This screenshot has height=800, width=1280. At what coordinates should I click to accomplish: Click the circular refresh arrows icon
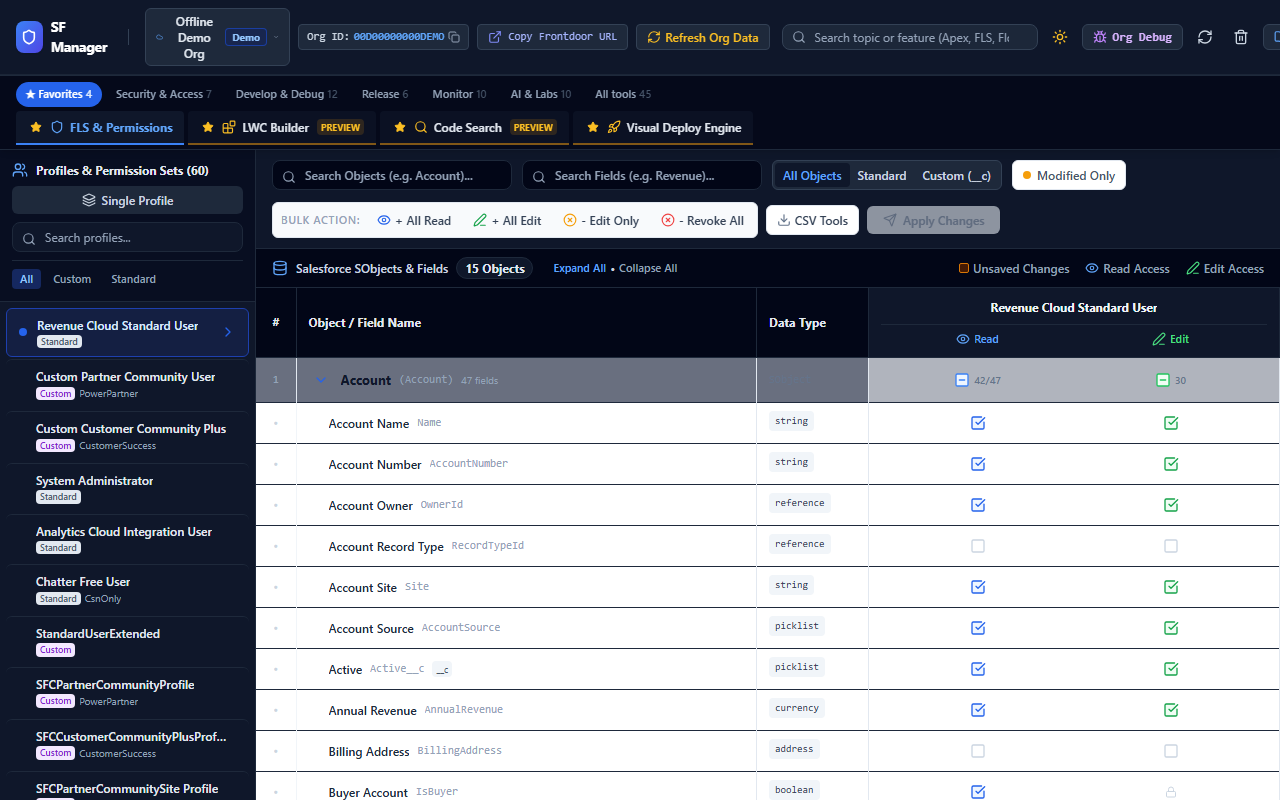pos(1205,37)
